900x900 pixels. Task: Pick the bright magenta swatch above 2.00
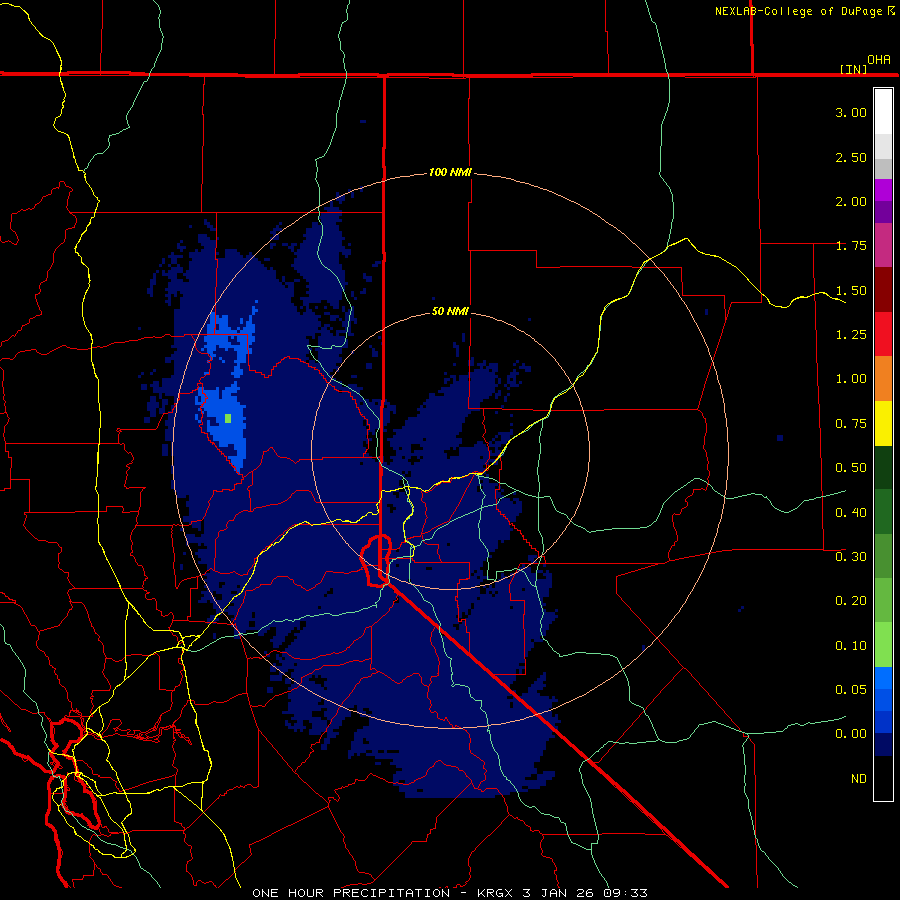[883, 190]
